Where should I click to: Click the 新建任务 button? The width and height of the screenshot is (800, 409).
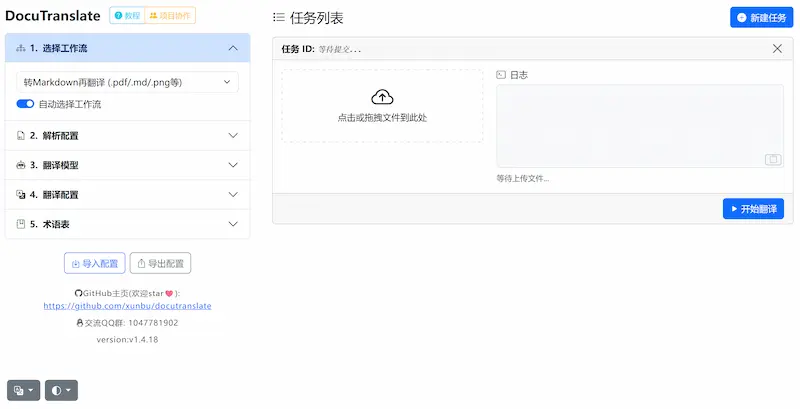tap(757, 18)
